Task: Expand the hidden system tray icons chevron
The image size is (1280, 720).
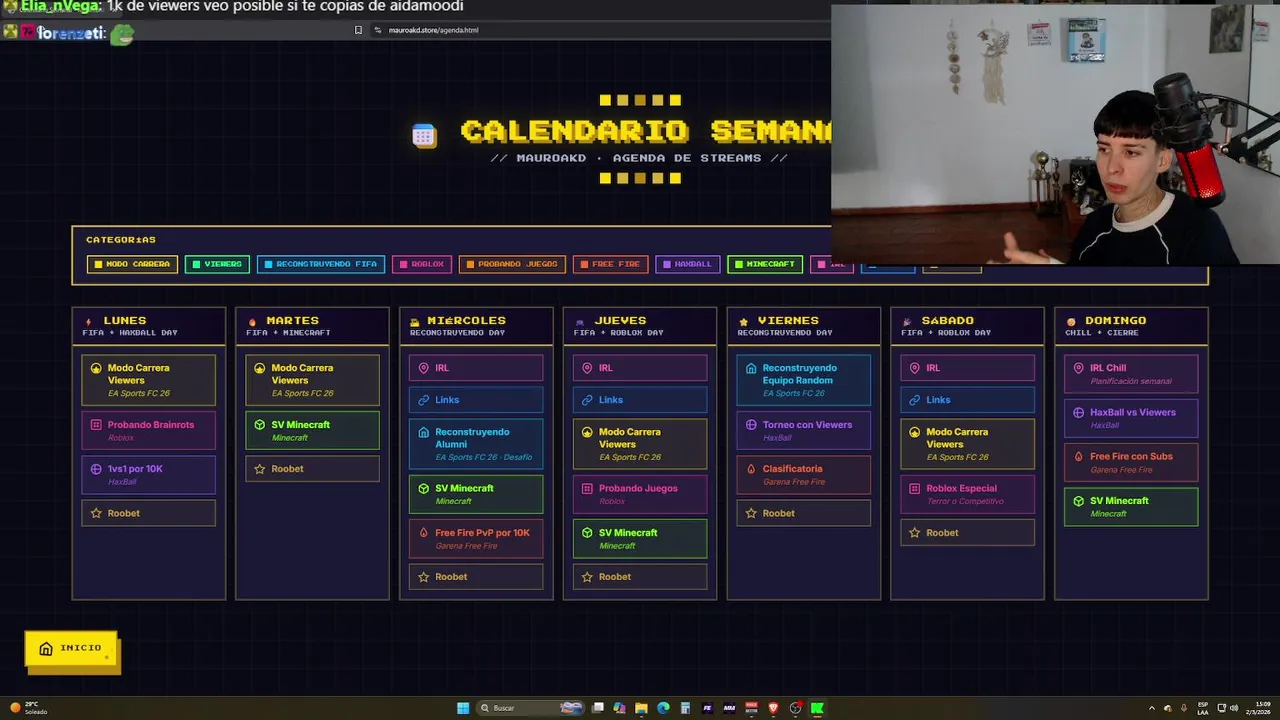Action: pos(1152,708)
